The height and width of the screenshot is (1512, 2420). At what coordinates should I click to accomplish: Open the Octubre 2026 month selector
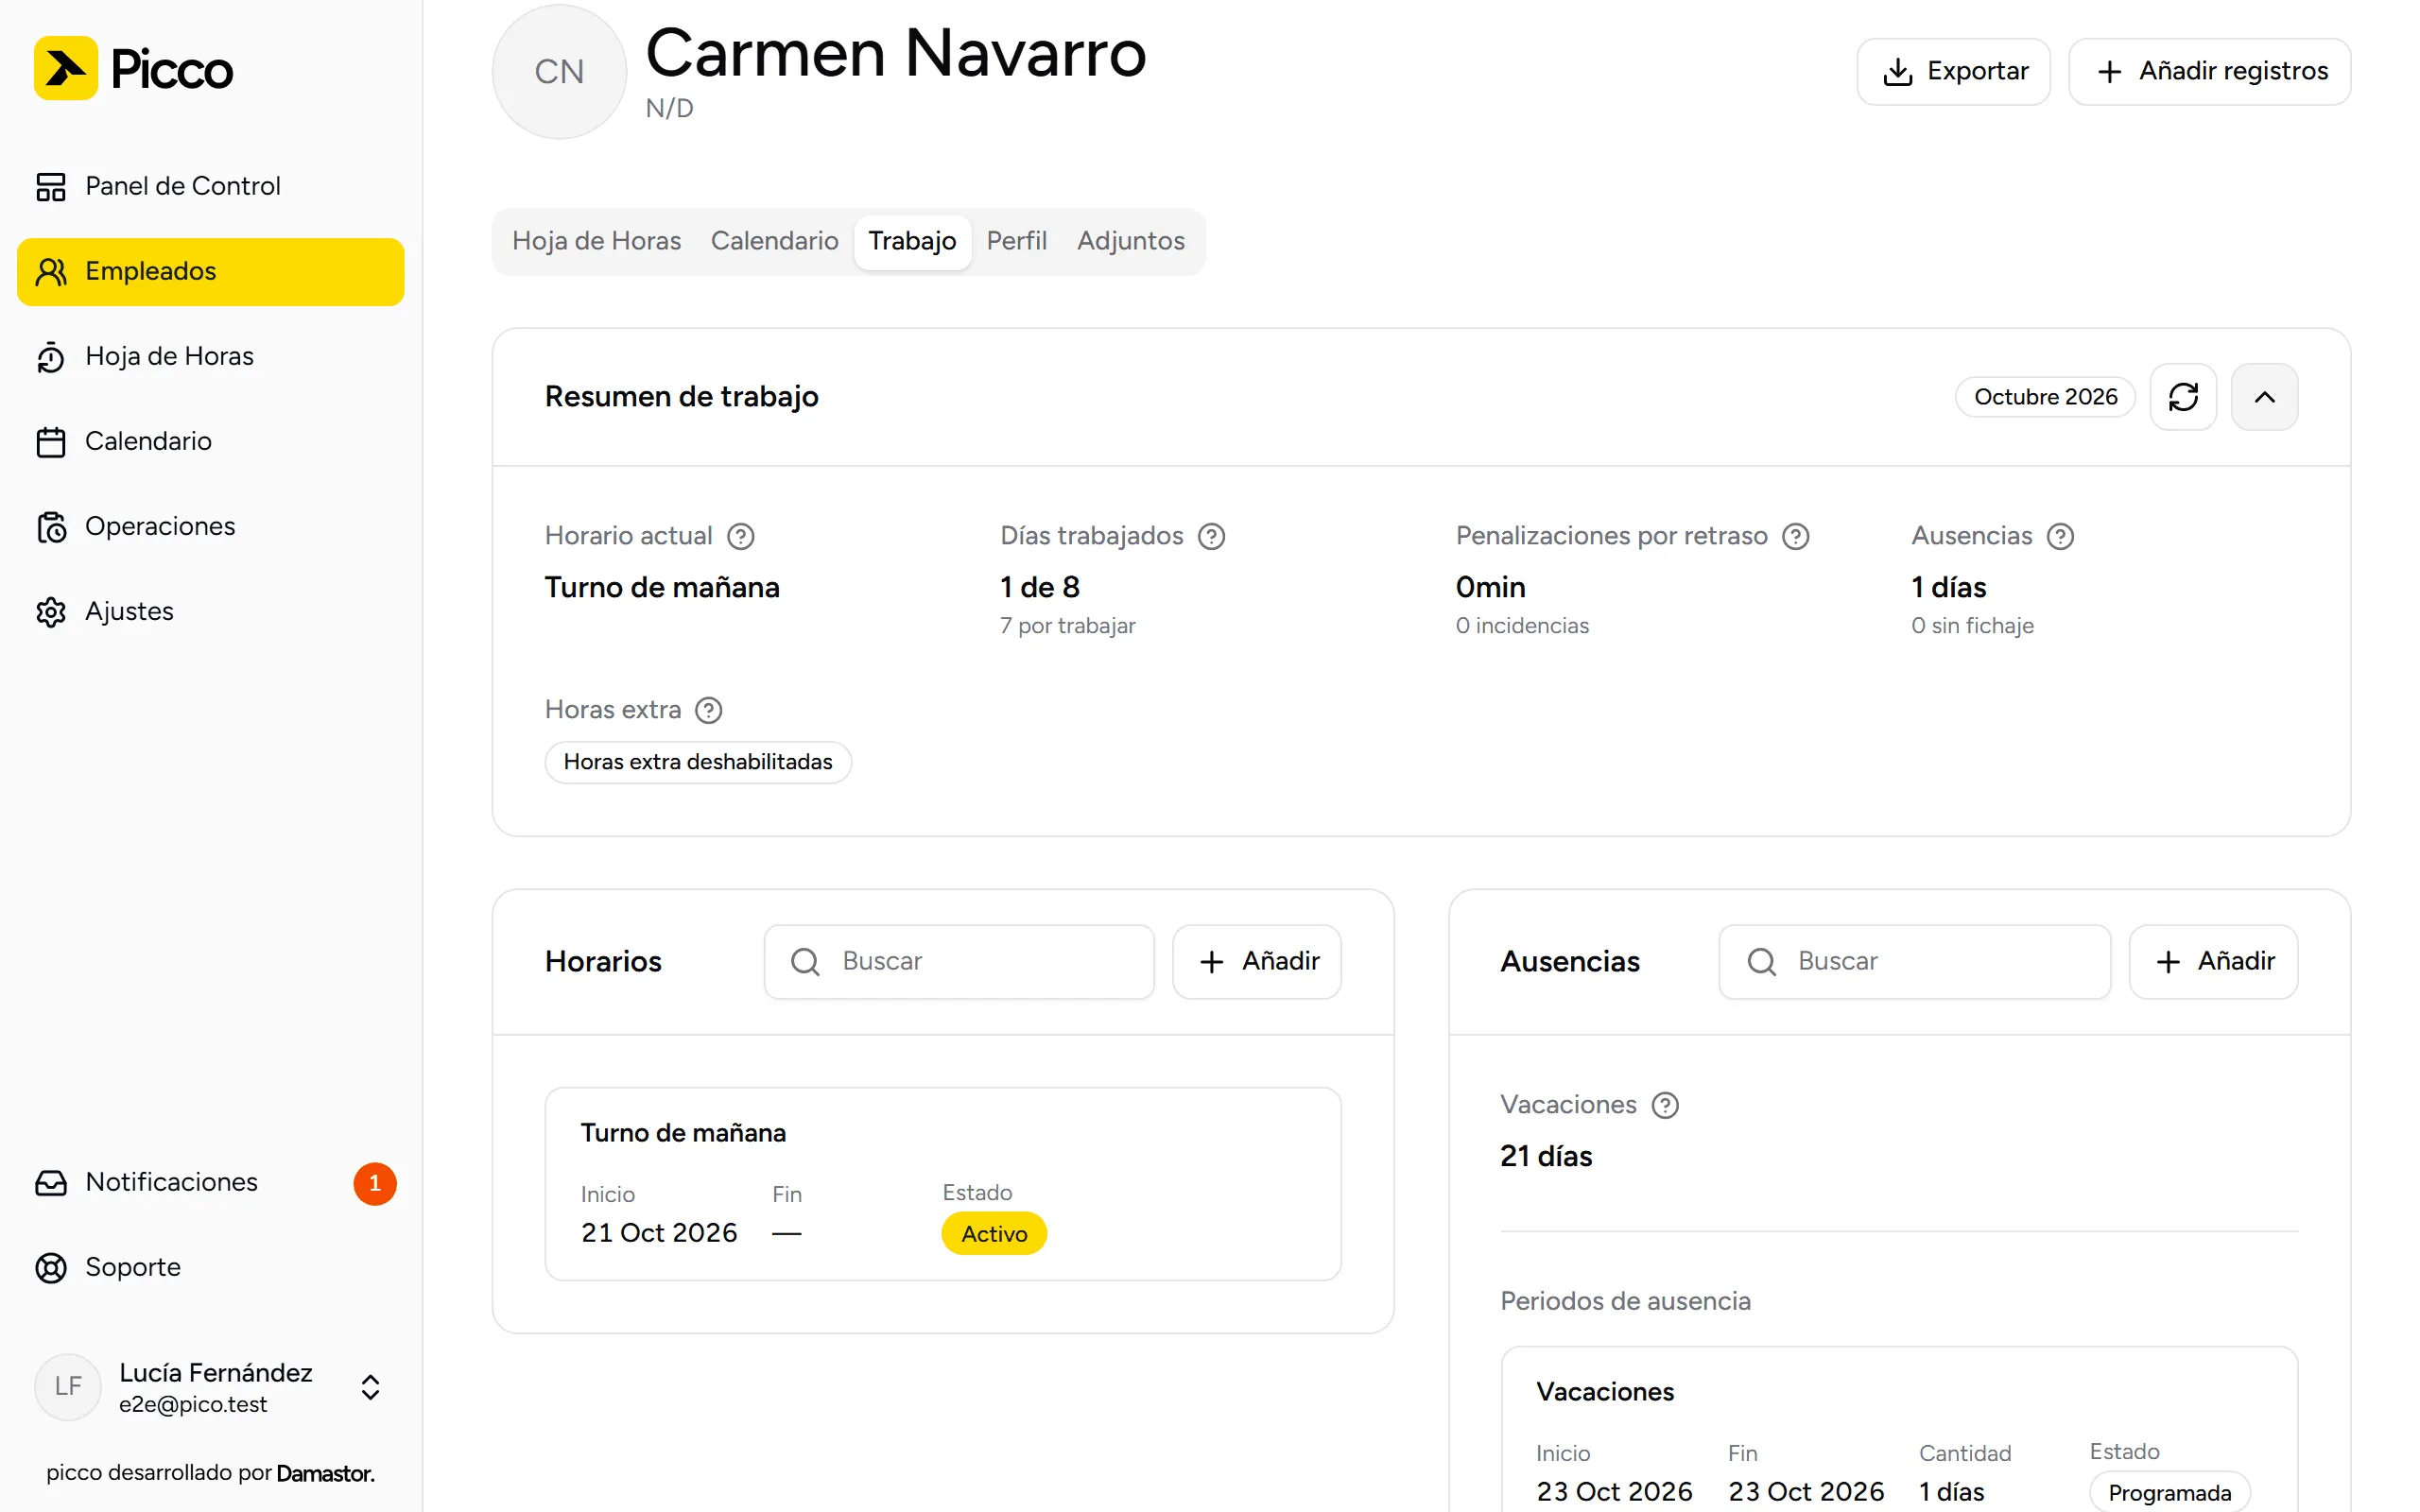point(2045,397)
